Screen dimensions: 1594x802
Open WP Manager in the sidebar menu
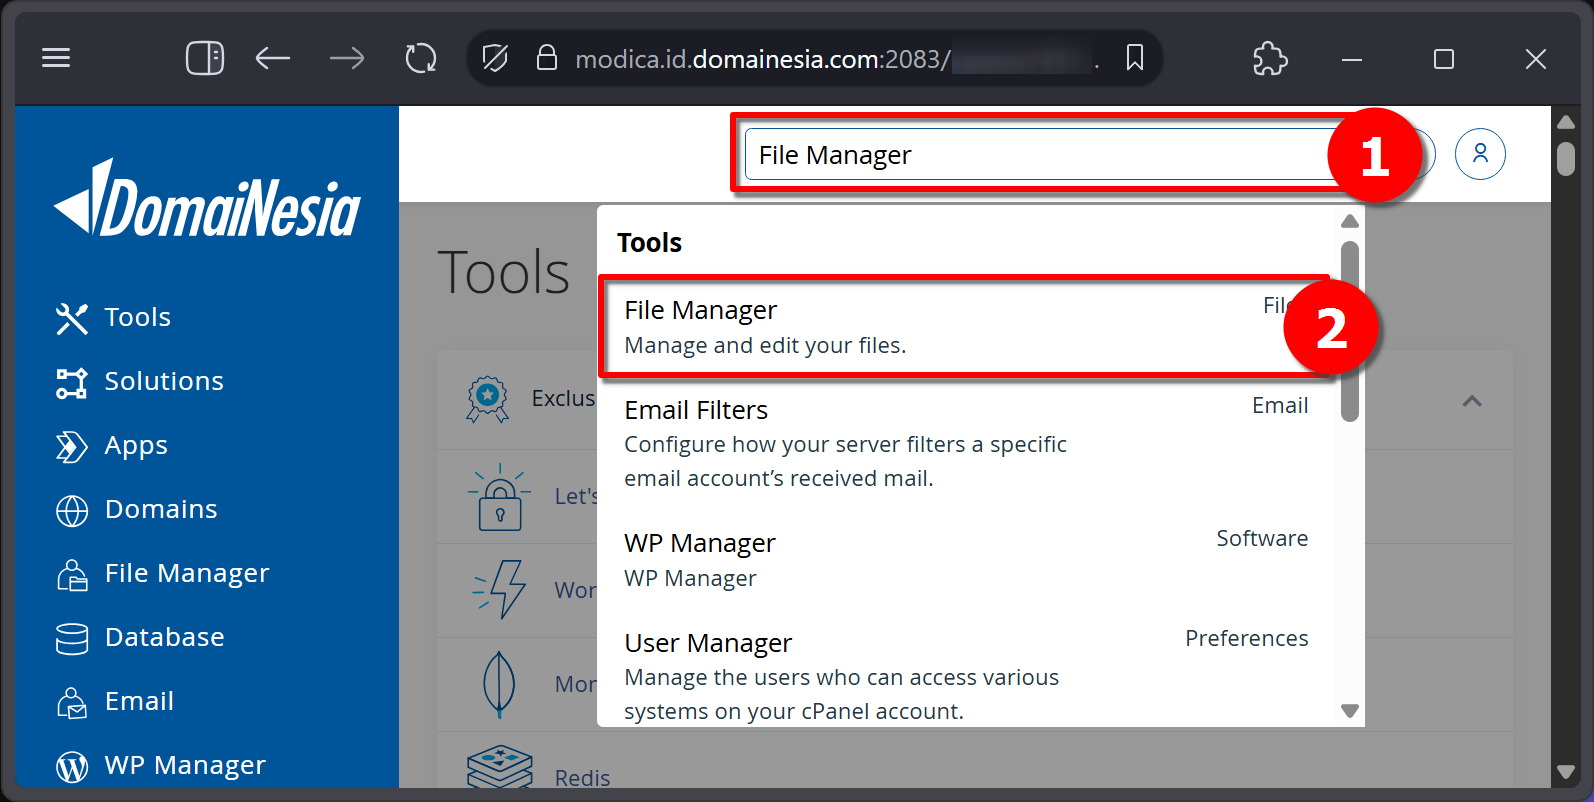[x=185, y=765]
